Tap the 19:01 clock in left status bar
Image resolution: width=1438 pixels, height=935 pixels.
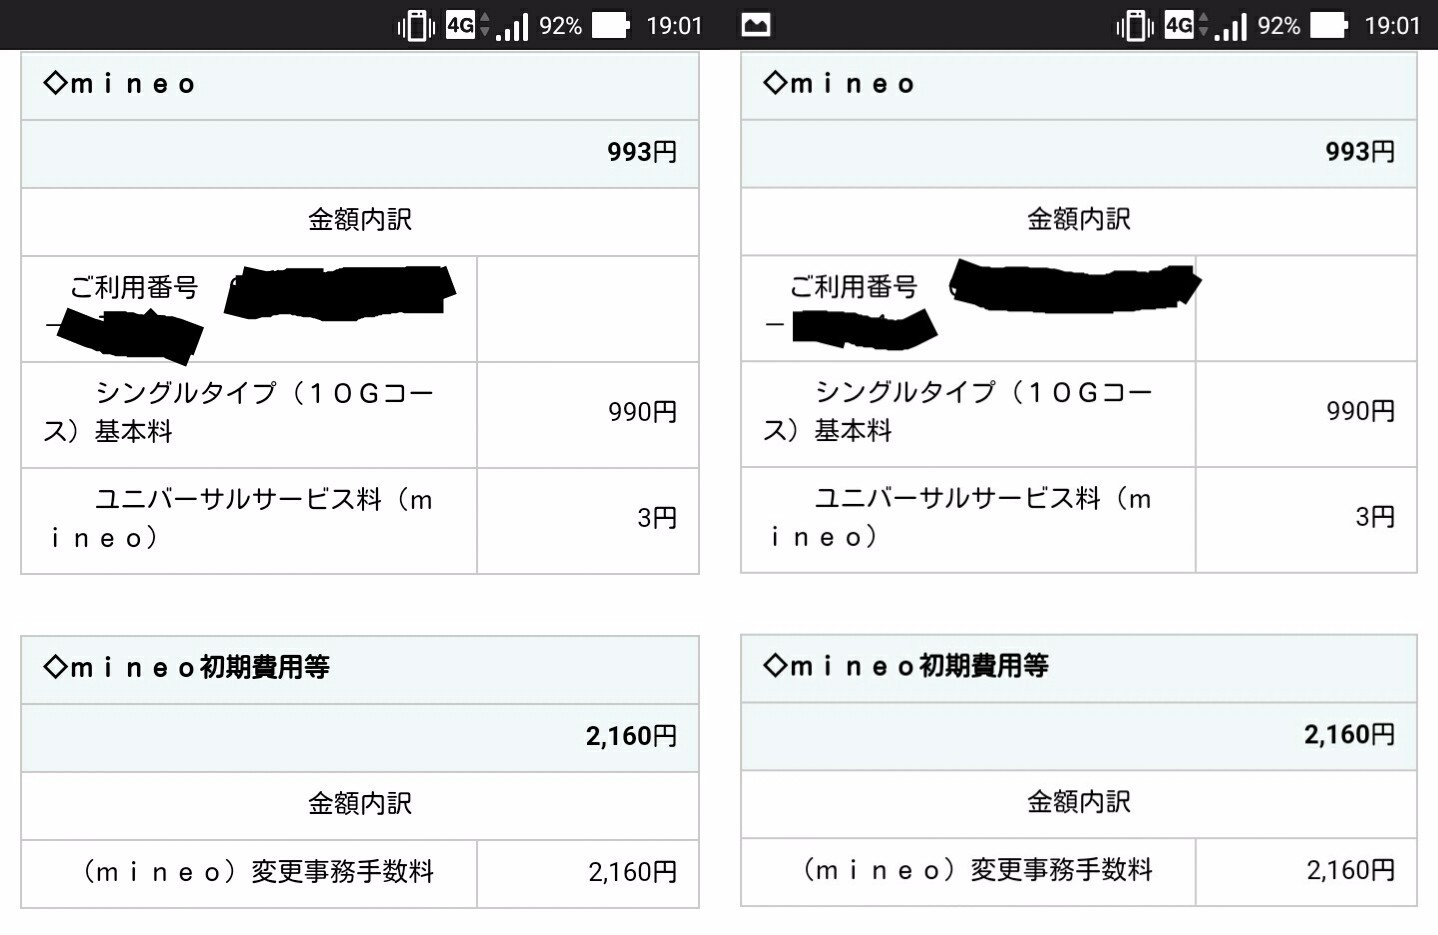pos(674,25)
